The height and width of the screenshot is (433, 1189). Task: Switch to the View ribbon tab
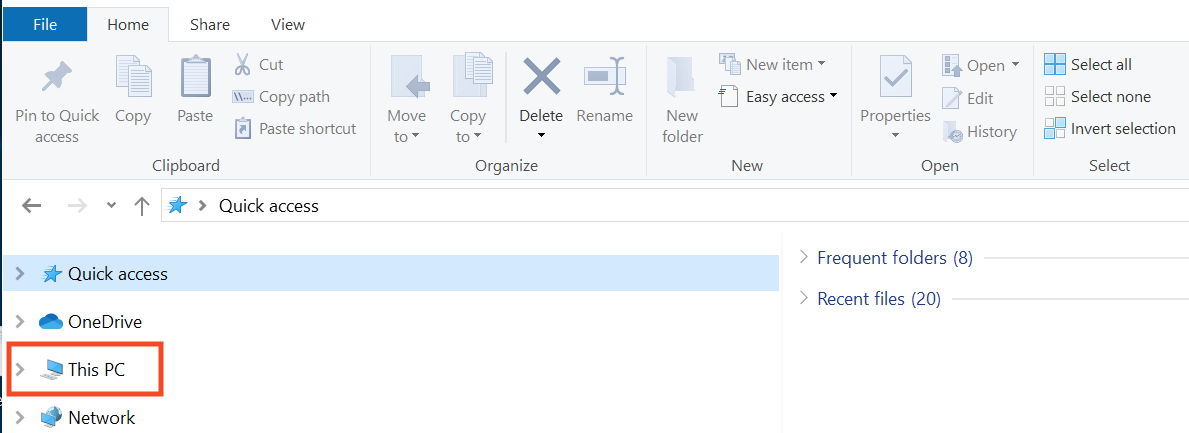pyautogui.click(x=288, y=24)
